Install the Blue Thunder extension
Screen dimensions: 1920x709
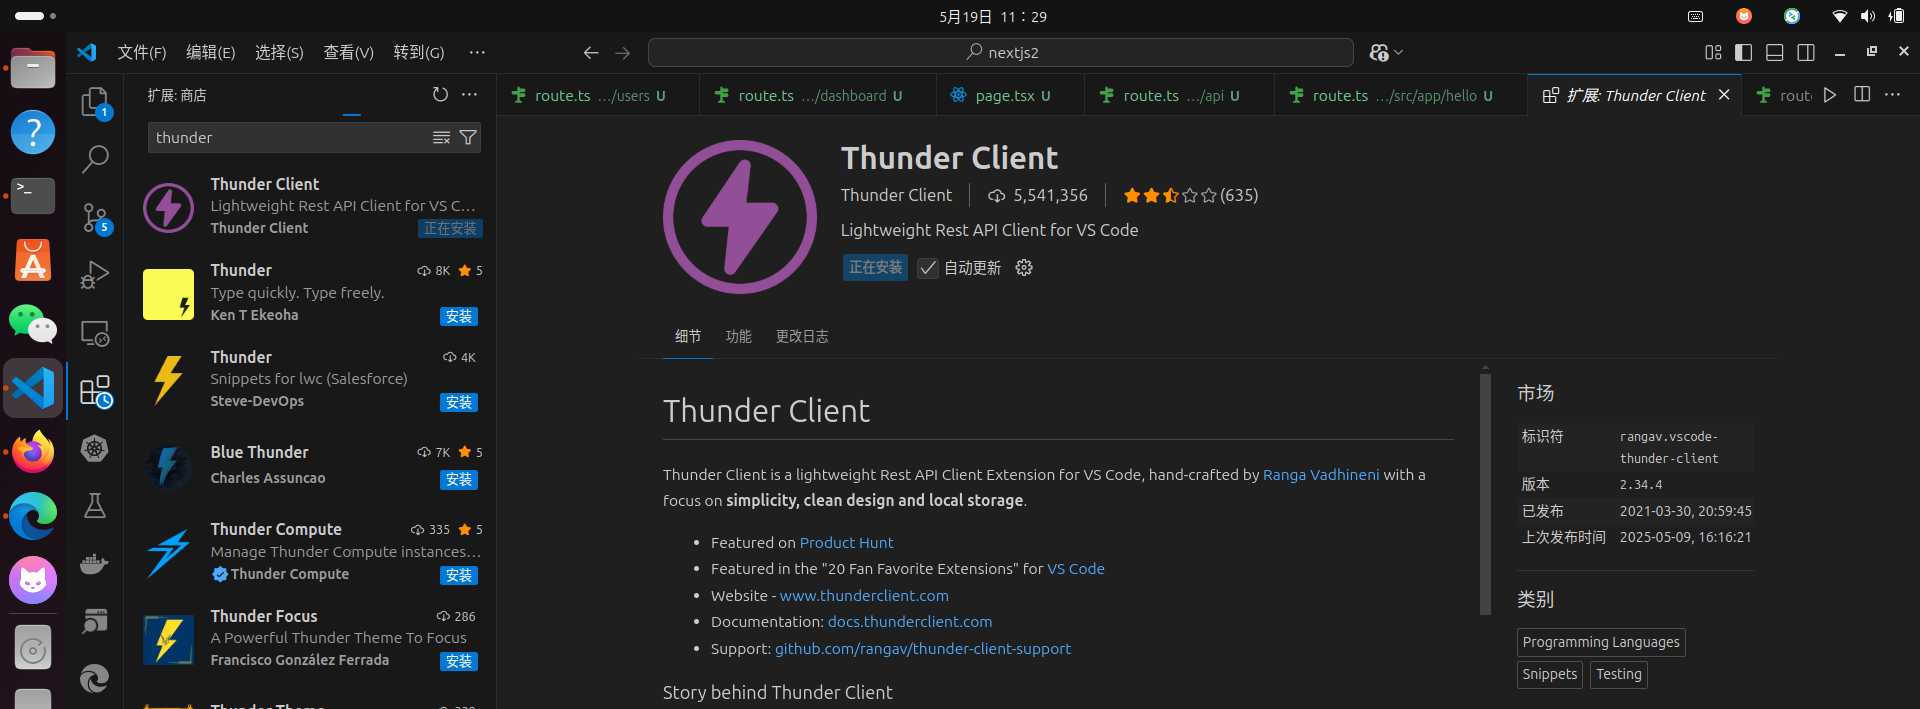coord(459,479)
